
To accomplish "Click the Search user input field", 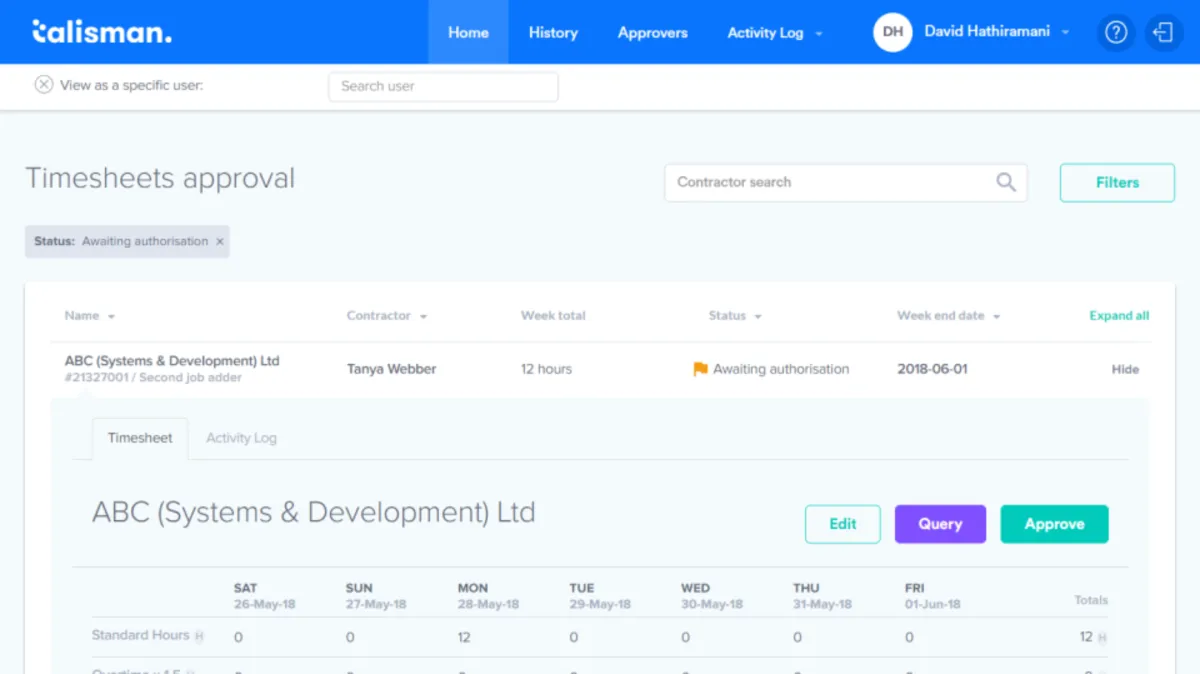I will (443, 86).
